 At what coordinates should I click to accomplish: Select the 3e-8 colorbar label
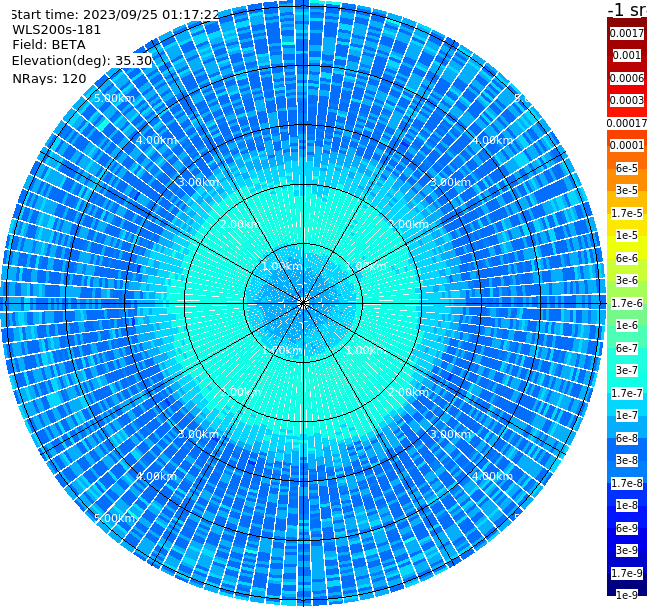[x=627, y=460]
